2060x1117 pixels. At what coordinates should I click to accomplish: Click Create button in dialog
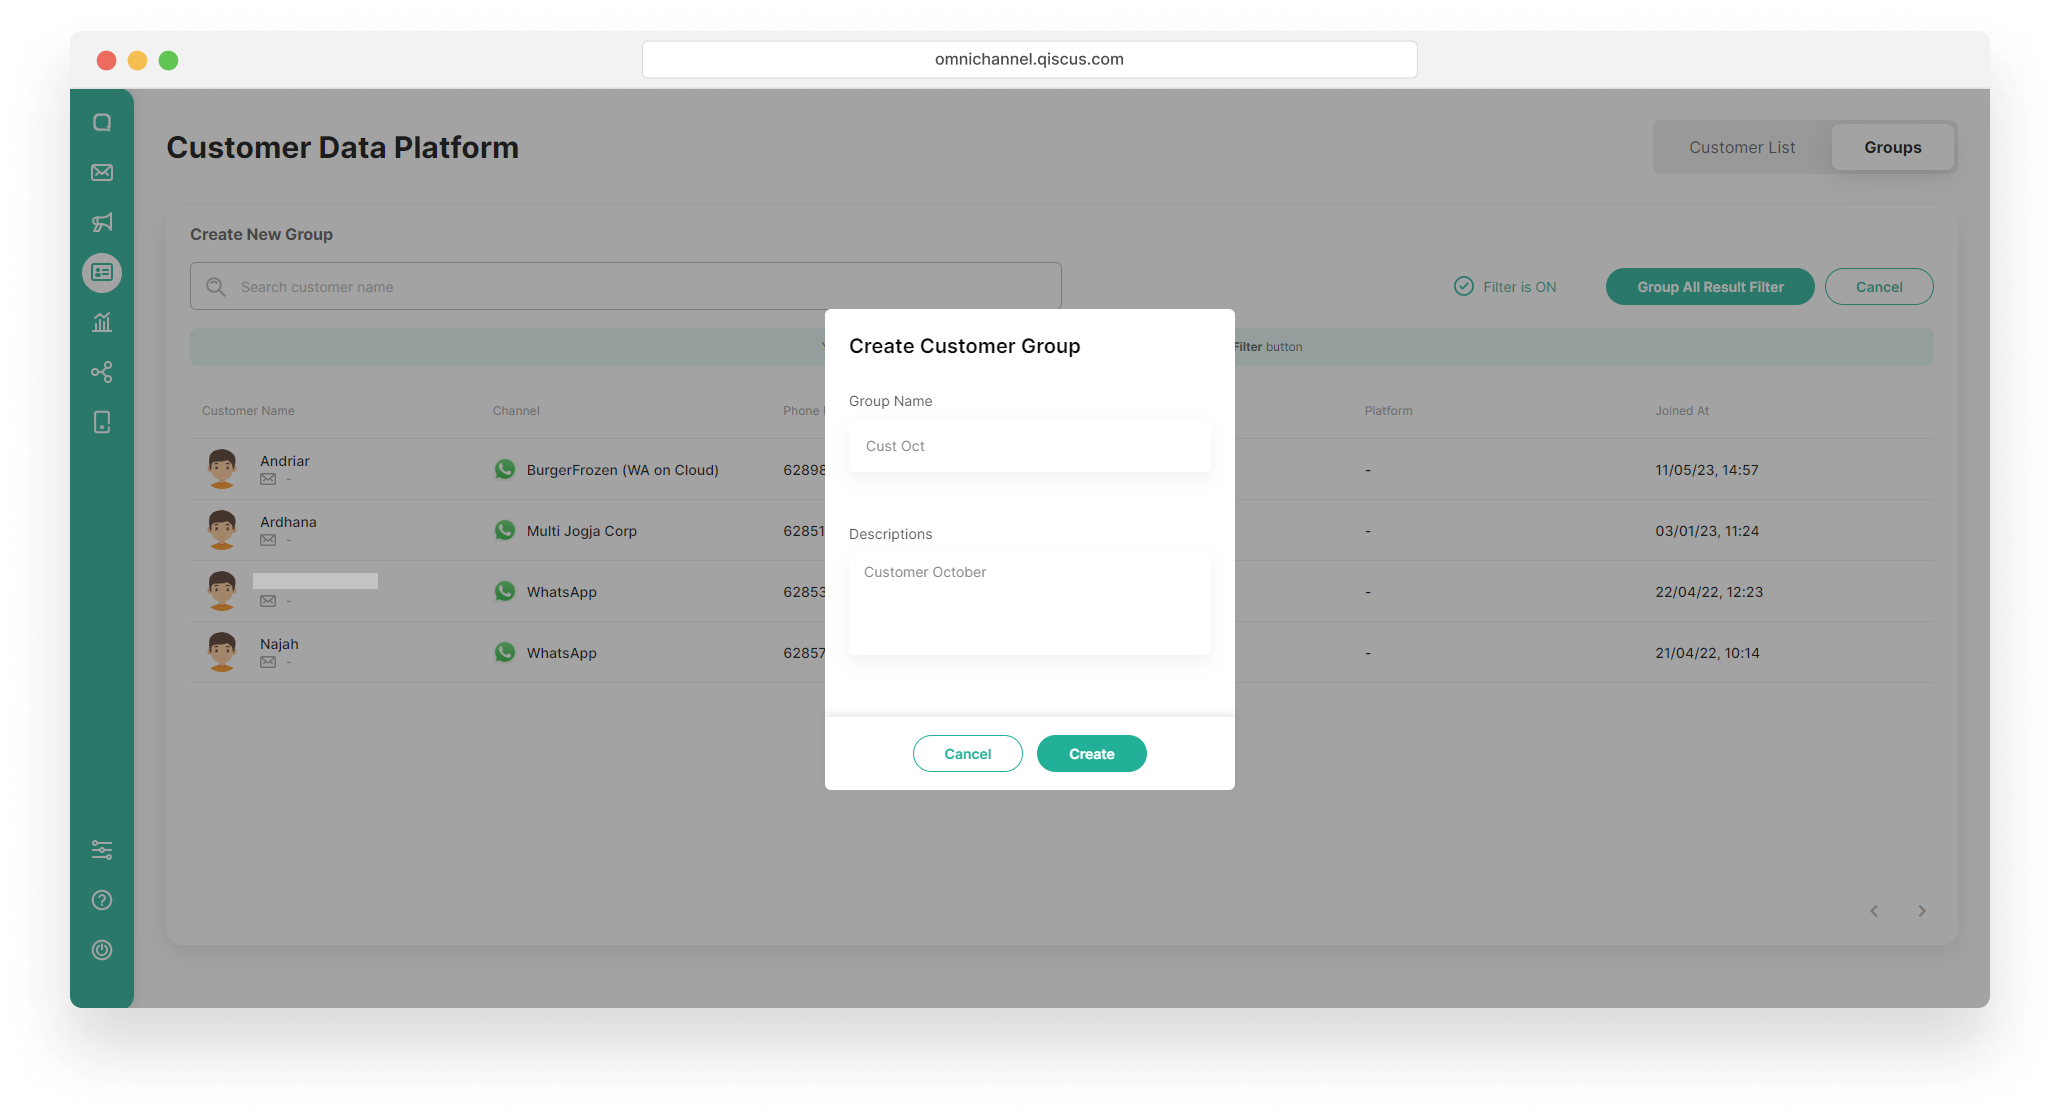tap(1091, 754)
